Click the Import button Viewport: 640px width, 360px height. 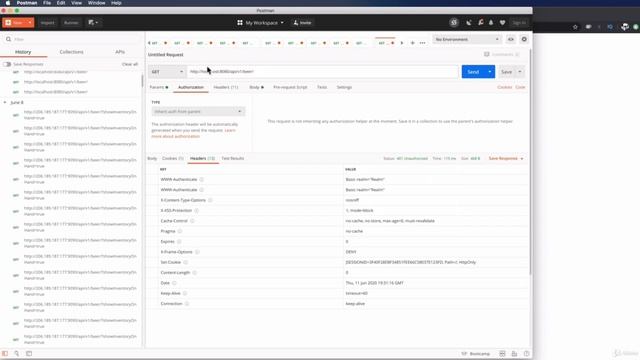(x=47, y=23)
